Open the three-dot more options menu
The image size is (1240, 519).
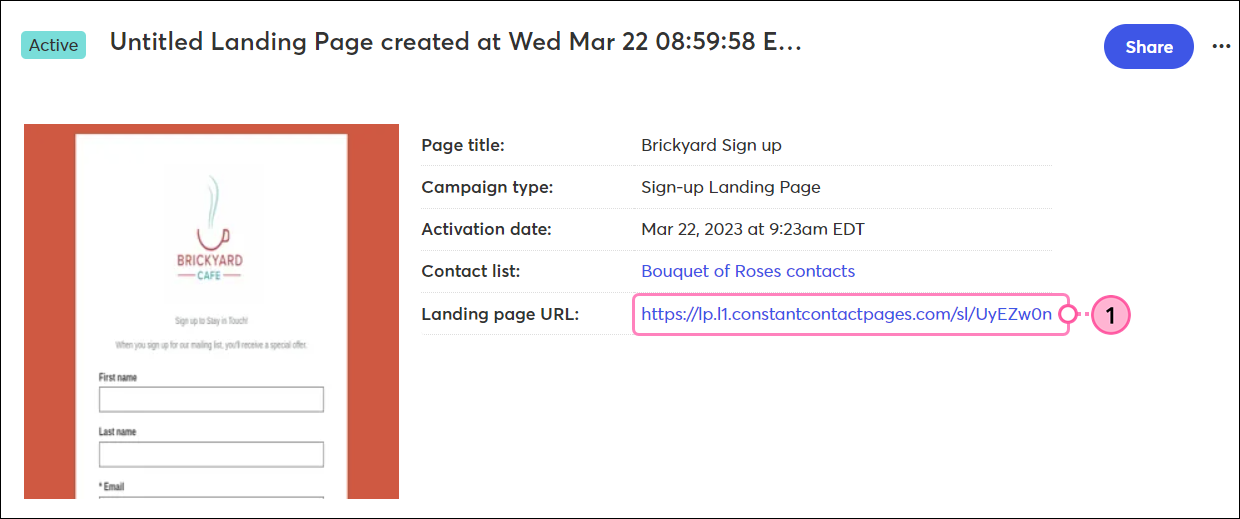[1221, 46]
